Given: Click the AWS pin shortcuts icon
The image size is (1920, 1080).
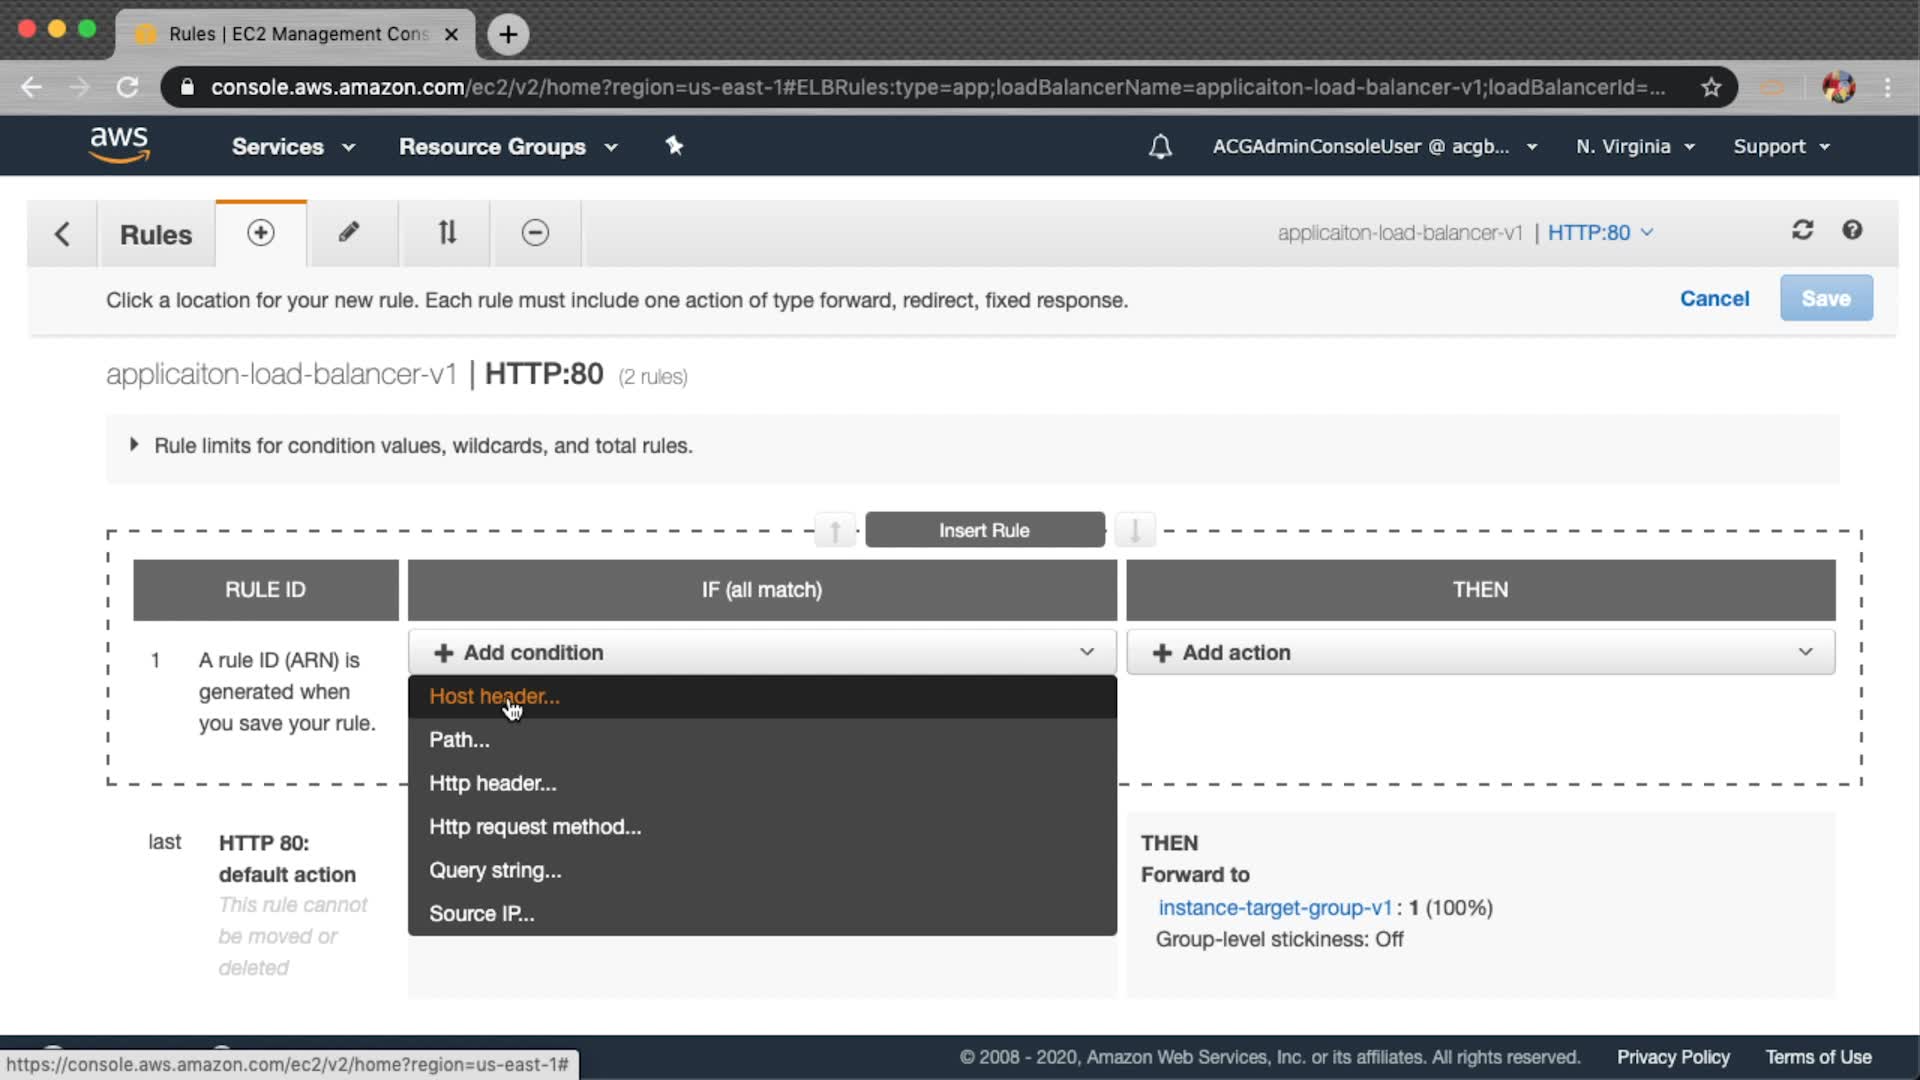Looking at the screenshot, I should click(674, 146).
